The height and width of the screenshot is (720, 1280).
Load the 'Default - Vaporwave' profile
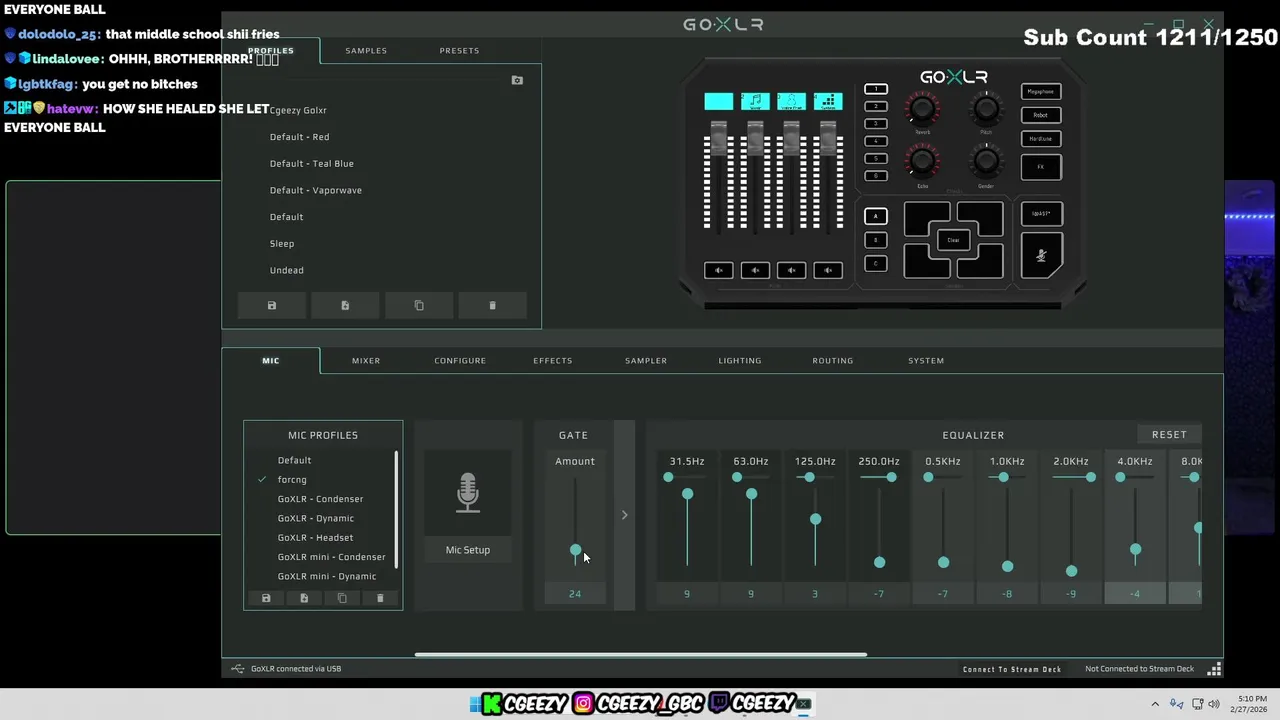[x=316, y=190]
